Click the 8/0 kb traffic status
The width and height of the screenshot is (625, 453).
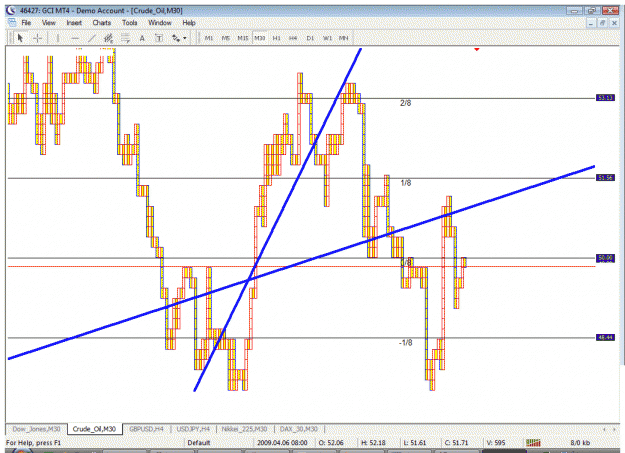580,443
